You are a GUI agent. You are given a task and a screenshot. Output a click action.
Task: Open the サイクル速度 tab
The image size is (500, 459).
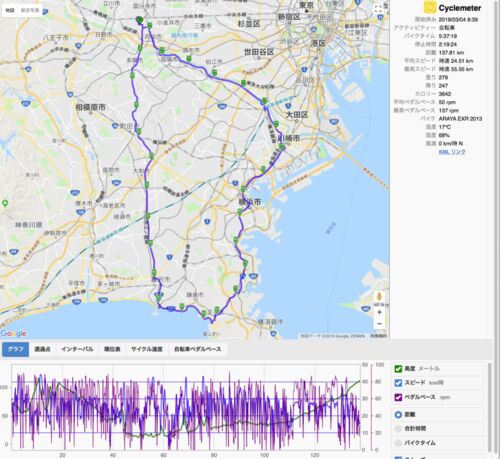[147, 349]
